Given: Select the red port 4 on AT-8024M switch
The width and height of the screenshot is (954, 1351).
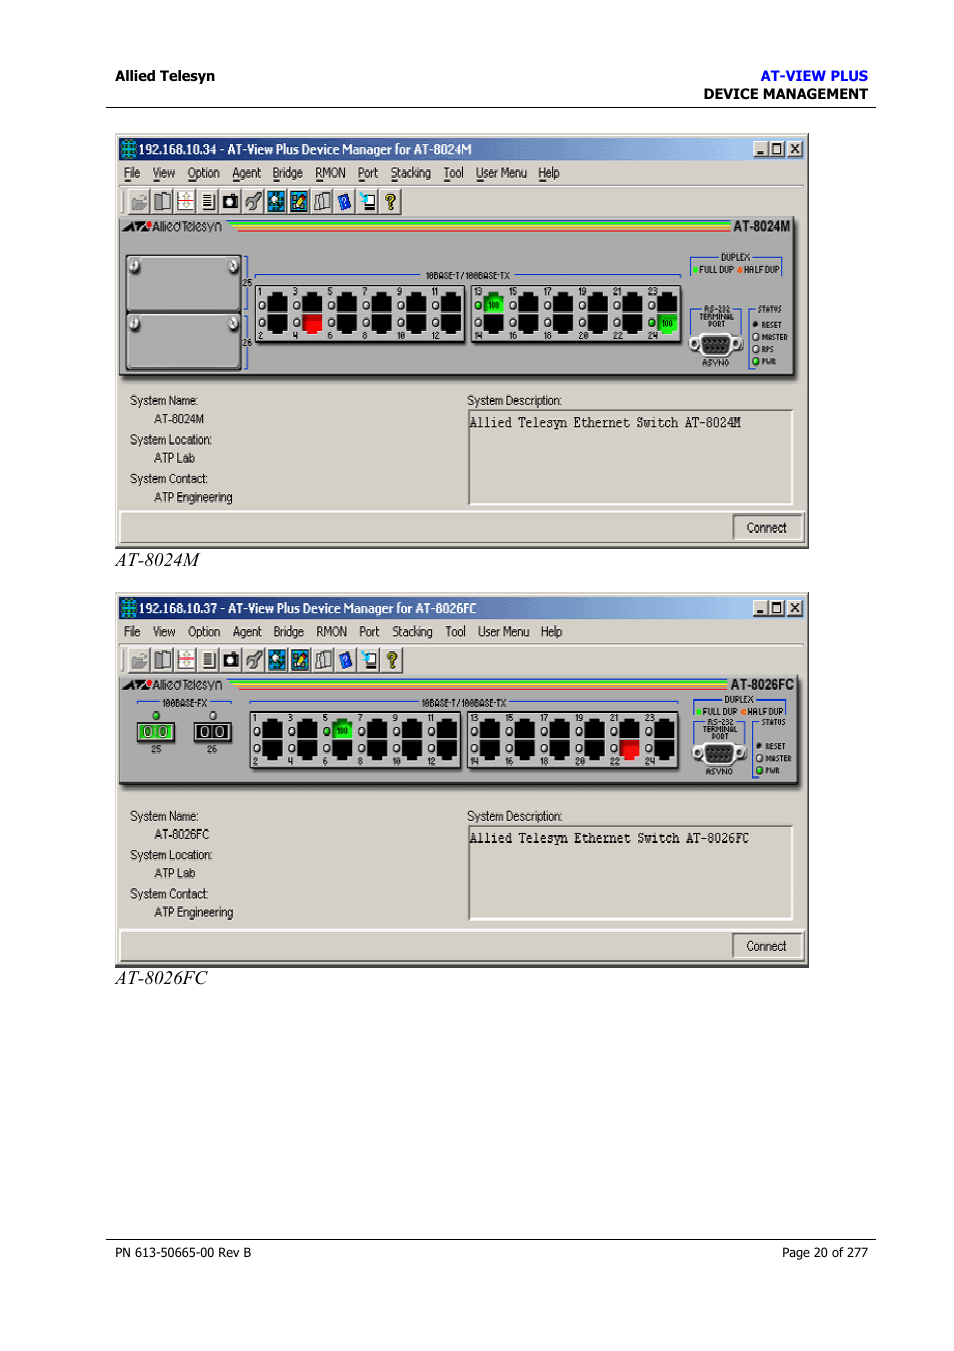Looking at the screenshot, I should (312, 323).
